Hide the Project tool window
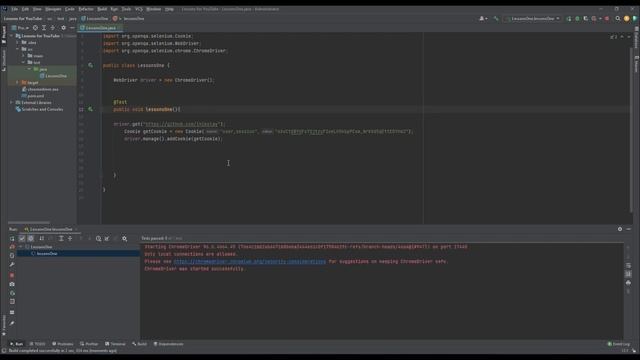The height and width of the screenshot is (360, 640). click(72, 28)
